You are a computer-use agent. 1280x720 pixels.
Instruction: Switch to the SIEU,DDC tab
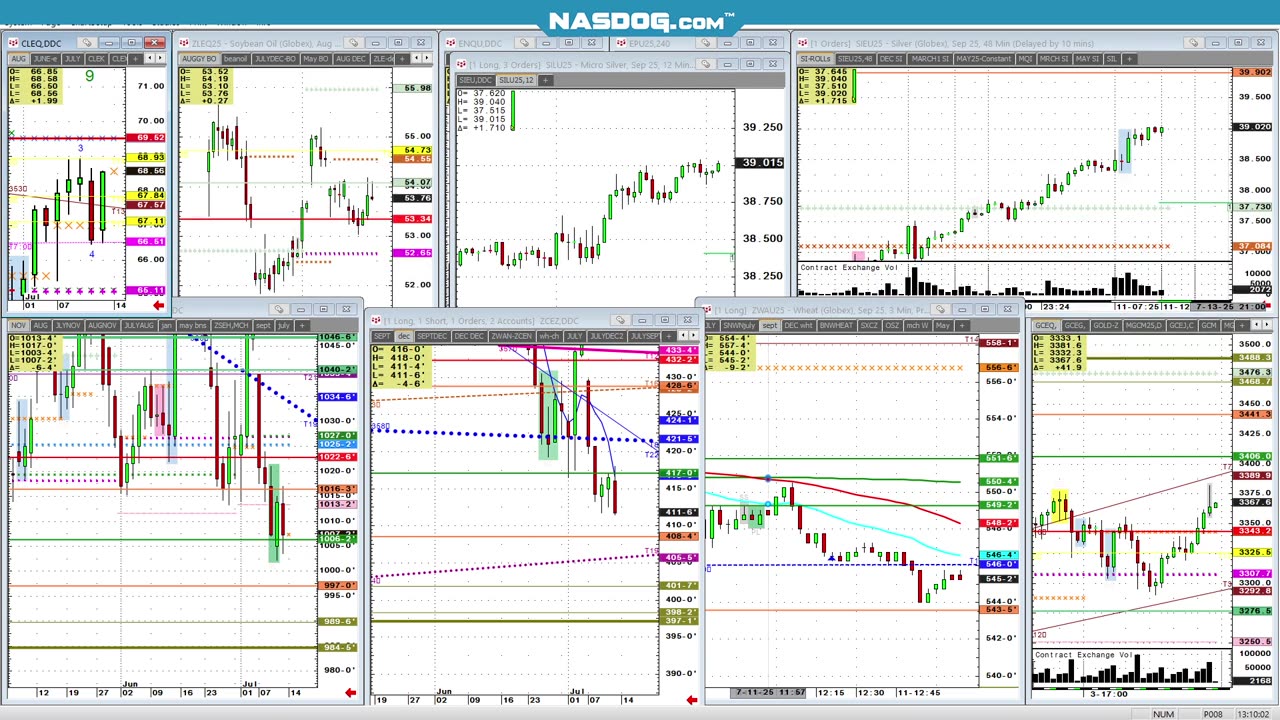[475, 80]
